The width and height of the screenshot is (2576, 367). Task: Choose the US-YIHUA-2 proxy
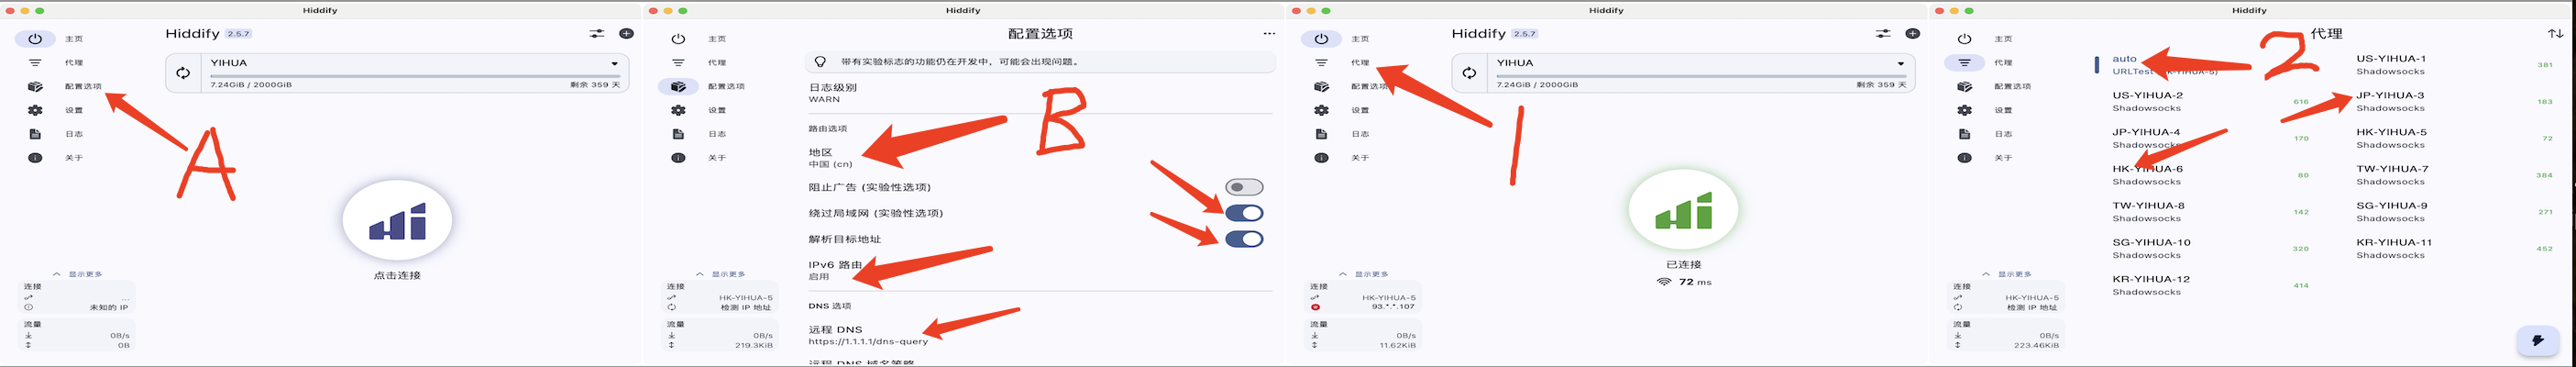[x=2210, y=101]
